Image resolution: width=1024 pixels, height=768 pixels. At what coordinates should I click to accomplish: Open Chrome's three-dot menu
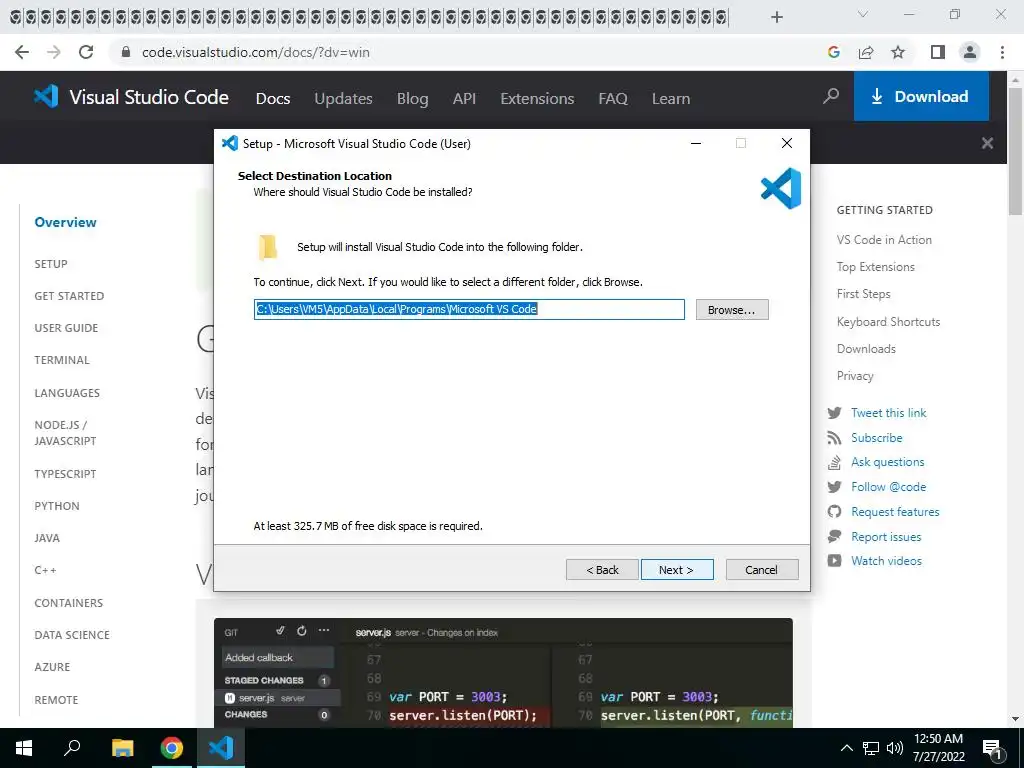(x=1002, y=52)
